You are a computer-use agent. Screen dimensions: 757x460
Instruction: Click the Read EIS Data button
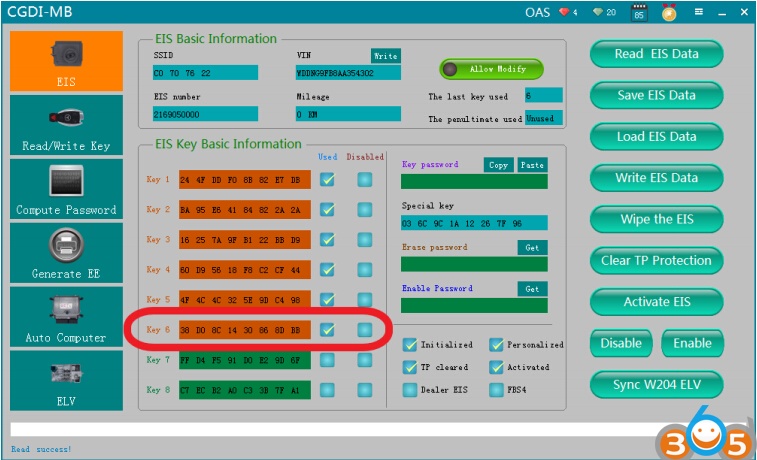(x=656, y=54)
